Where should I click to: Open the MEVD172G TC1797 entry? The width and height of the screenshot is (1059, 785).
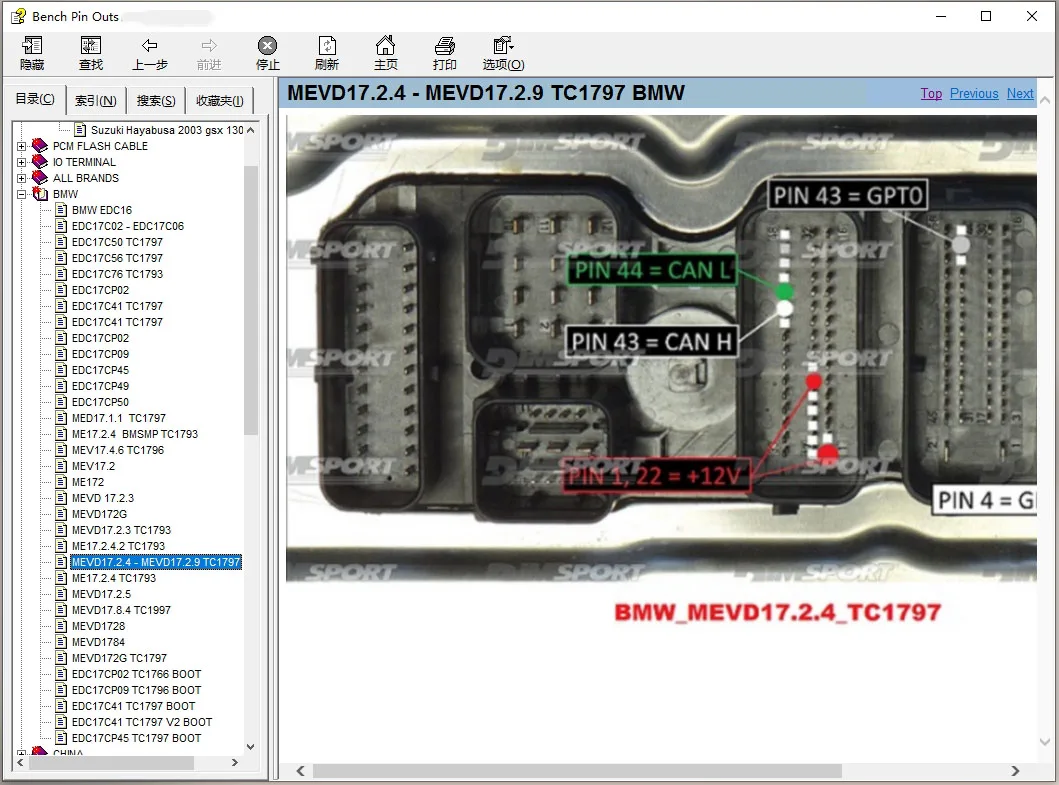pos(120,658)
